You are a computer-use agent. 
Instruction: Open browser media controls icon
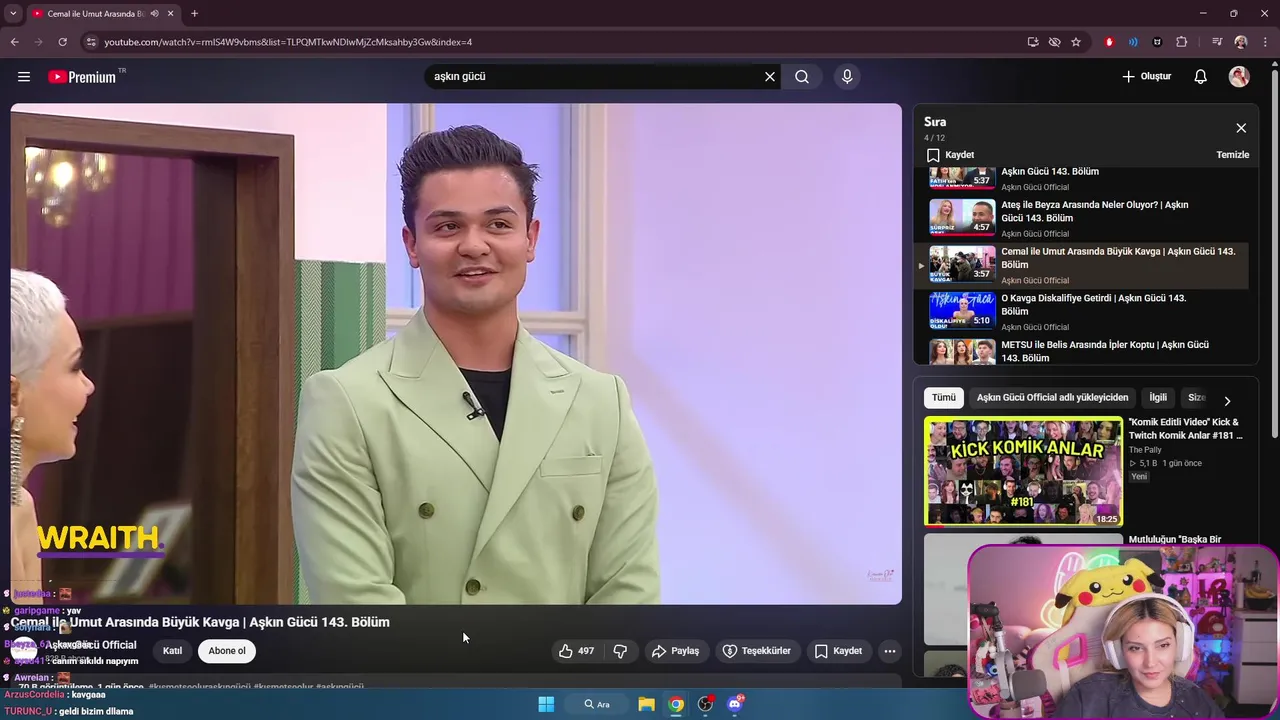point(1217,42)
